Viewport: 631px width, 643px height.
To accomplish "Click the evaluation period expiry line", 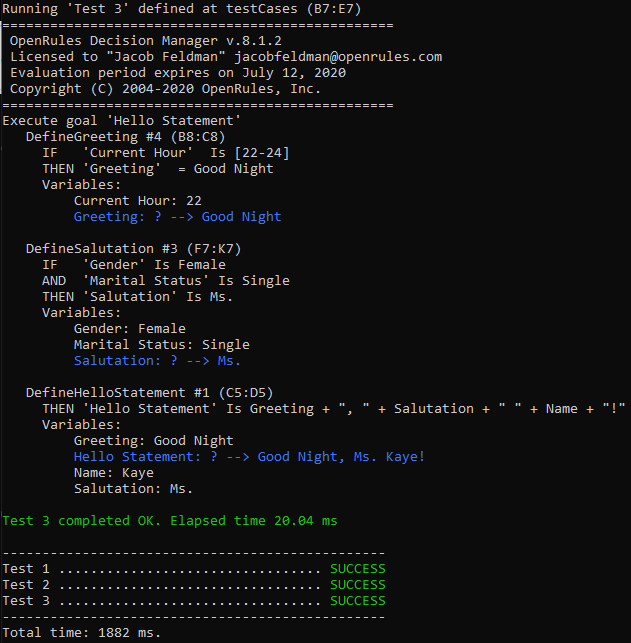I will 141,73.
